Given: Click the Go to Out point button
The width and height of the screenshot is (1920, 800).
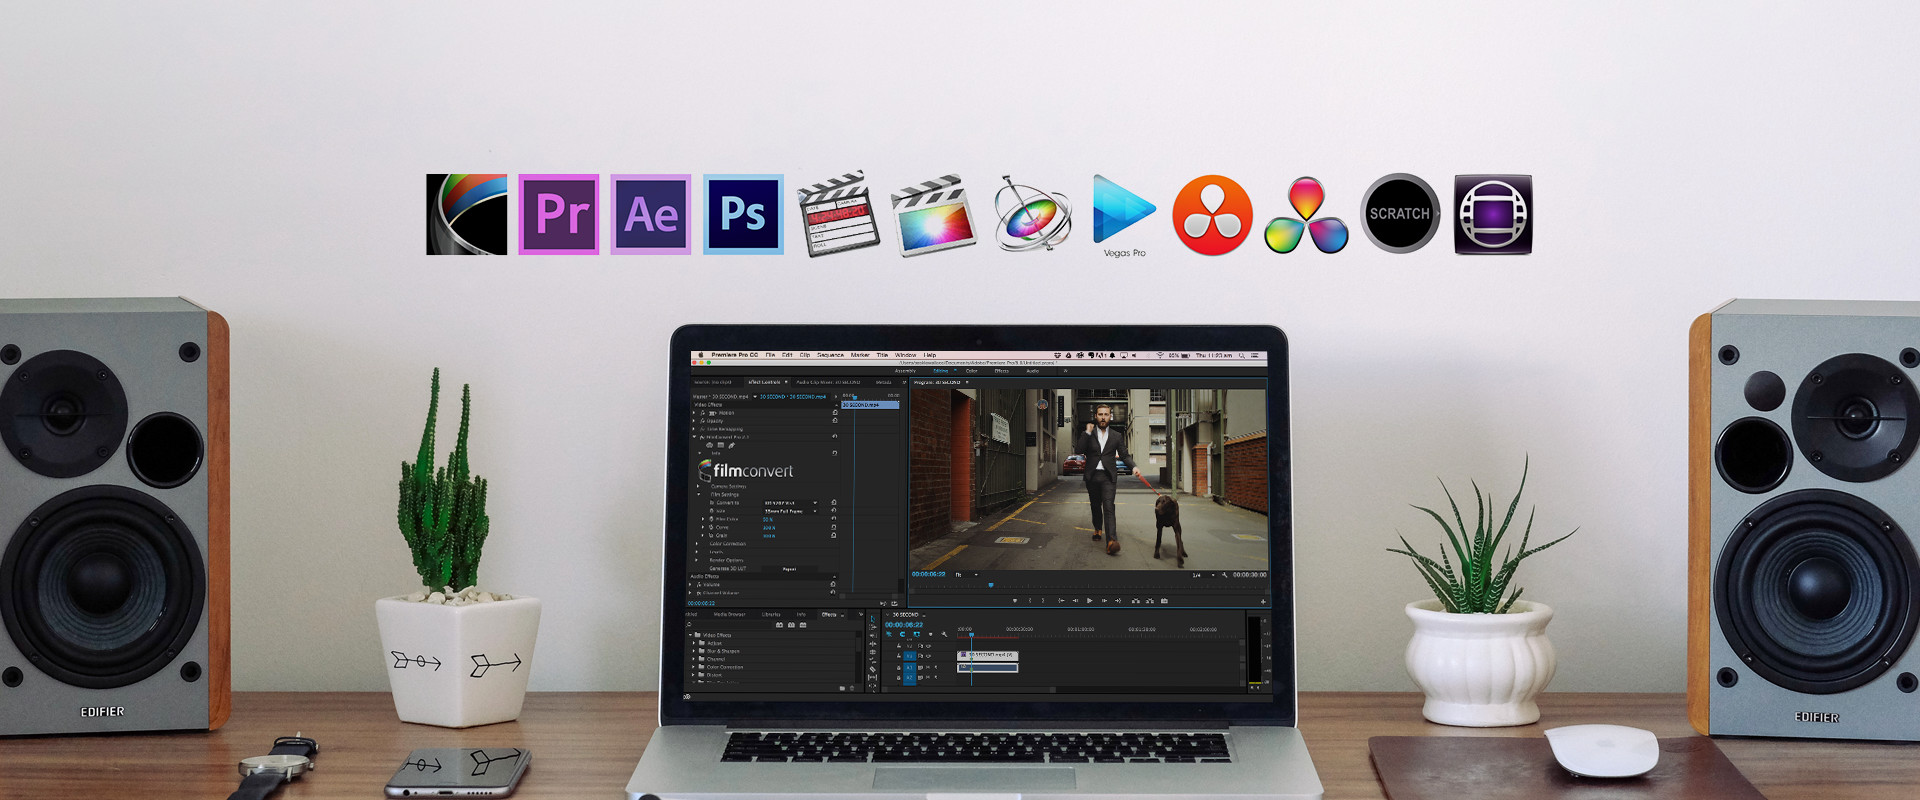Looking at the screenshot, I should point(1118,601).
